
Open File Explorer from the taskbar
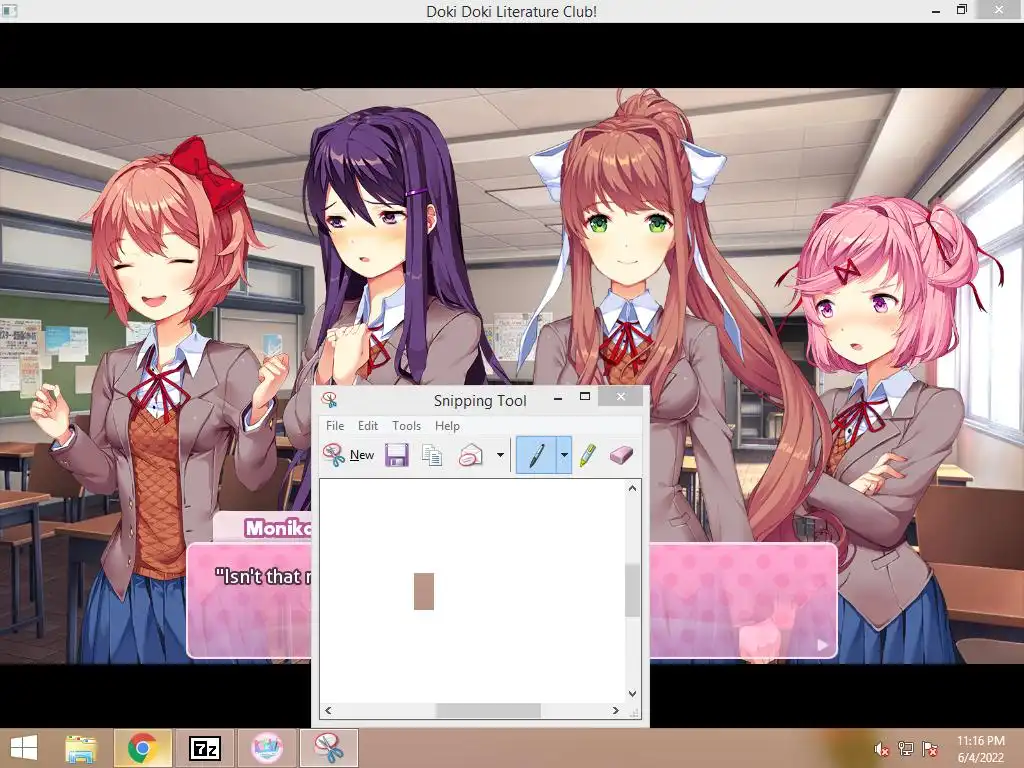(82, 748)
